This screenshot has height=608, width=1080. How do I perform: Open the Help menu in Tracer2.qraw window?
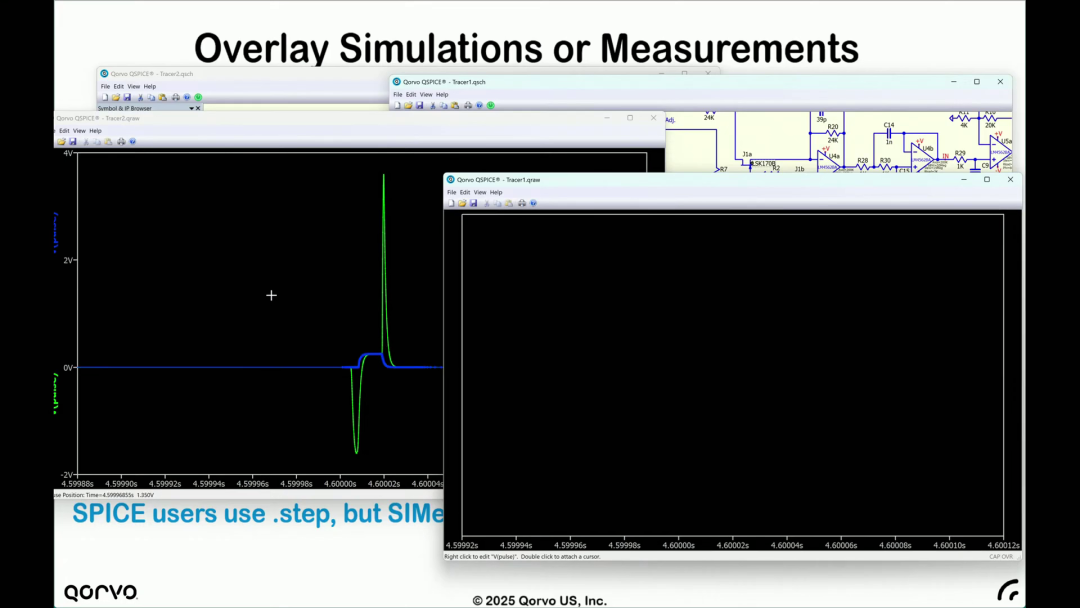click(95, 131)
